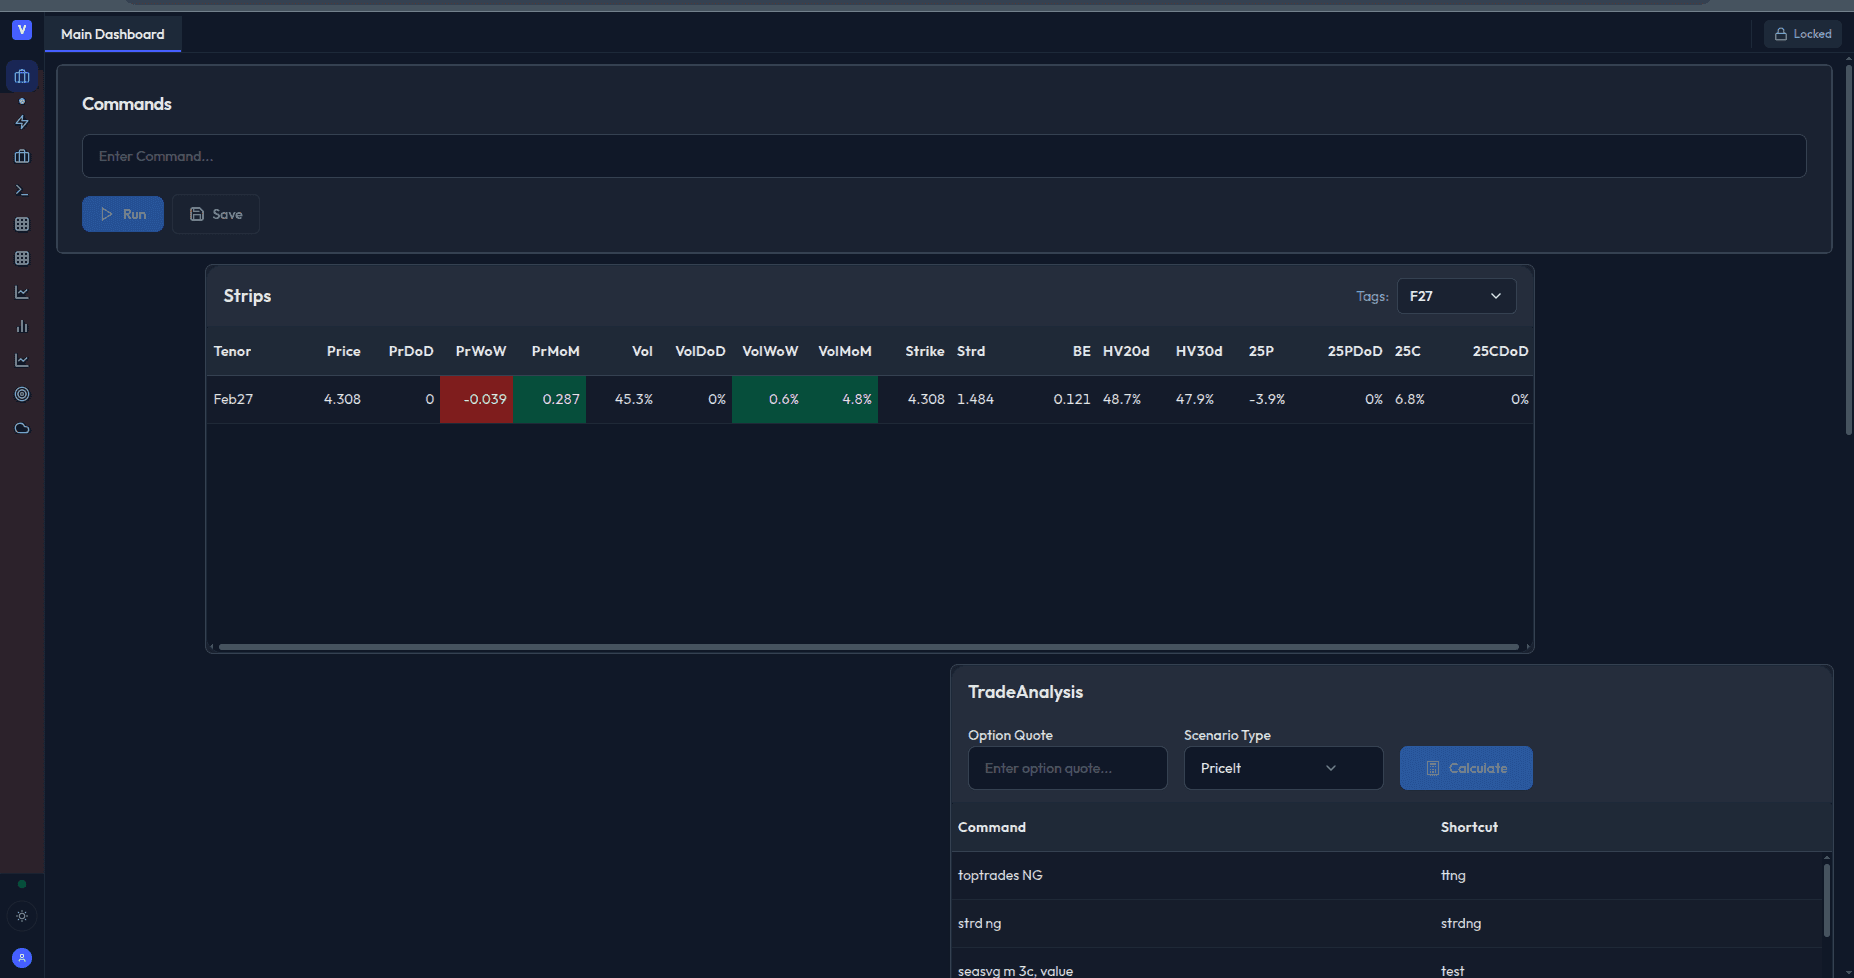Save the command with the Save button
The width and height of the screenshot is (1854, 978).
click(x=216, y=214)
